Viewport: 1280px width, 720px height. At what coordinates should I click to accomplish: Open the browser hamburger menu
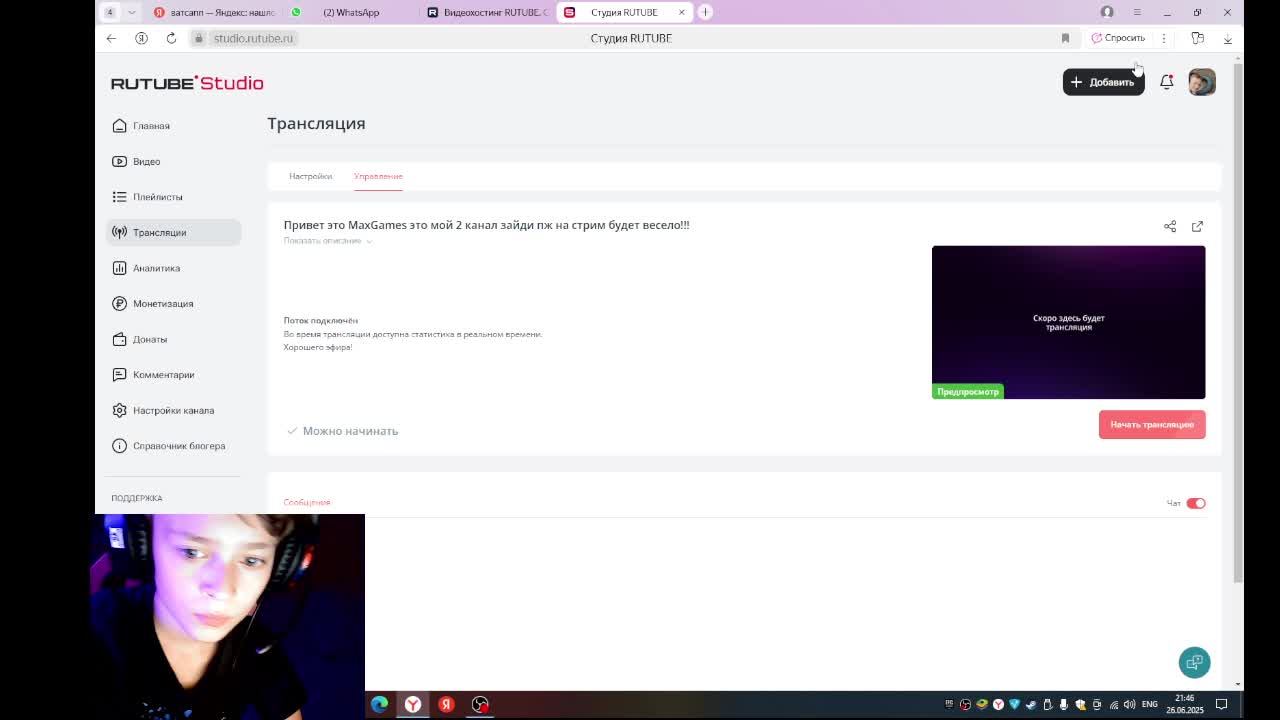point(1137,12)
